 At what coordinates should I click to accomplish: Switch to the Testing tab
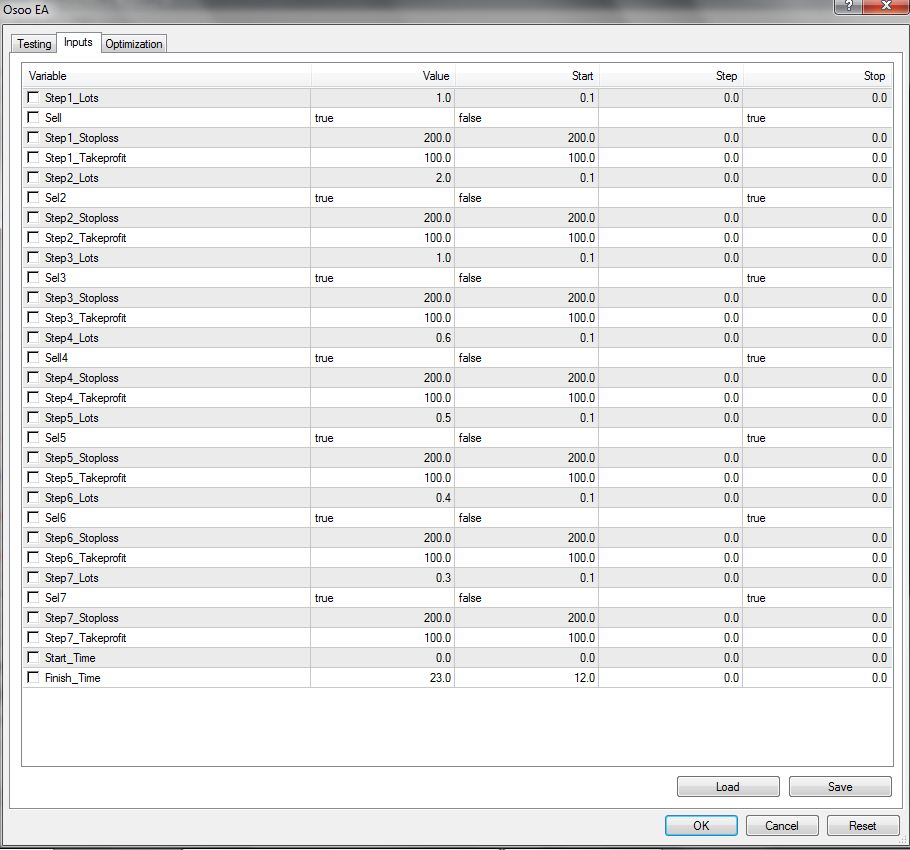(x=34, y=44)
